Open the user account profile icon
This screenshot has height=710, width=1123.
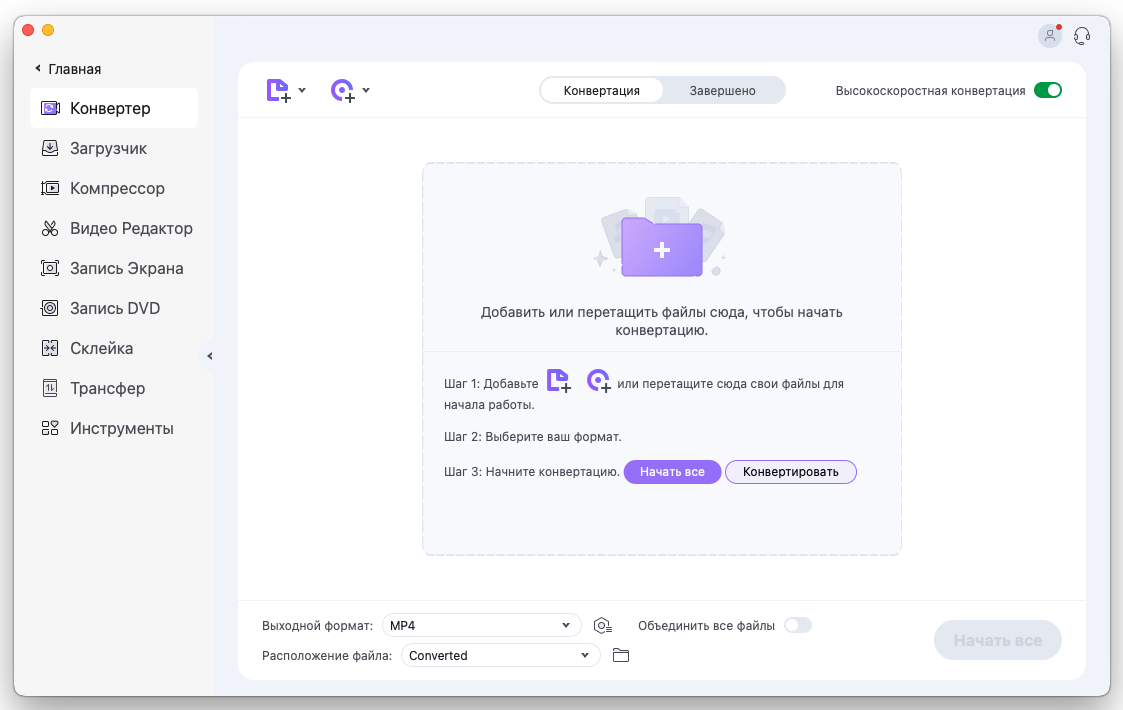(1049, 36)
